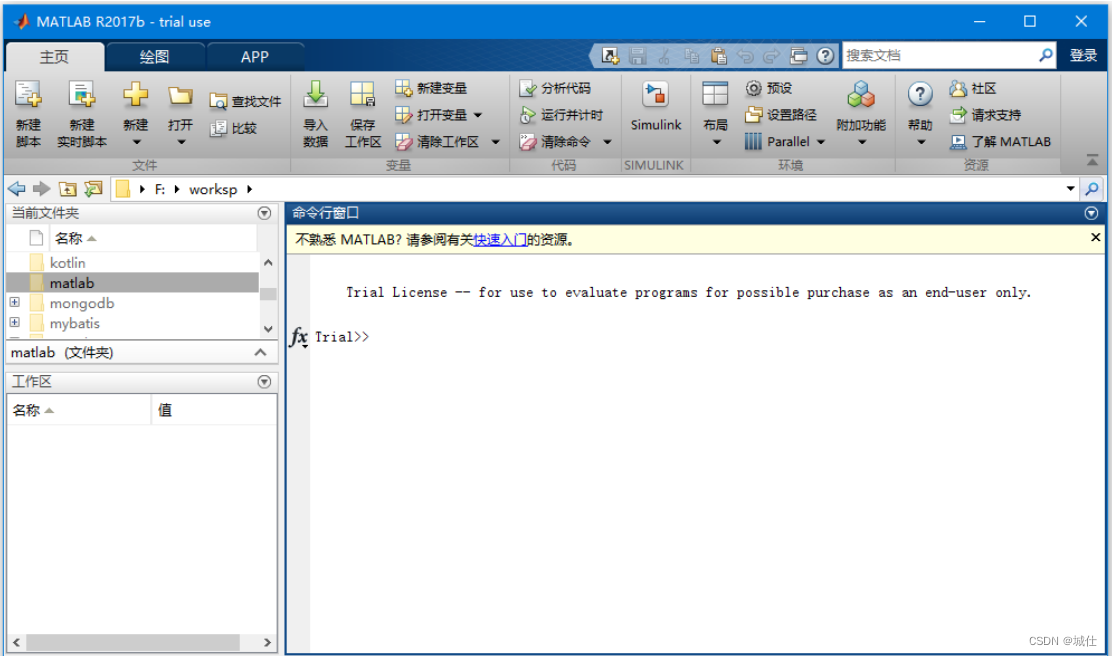Open the 清除命令 dropdown arrow
1112x656 pixels.
(607, 142)
